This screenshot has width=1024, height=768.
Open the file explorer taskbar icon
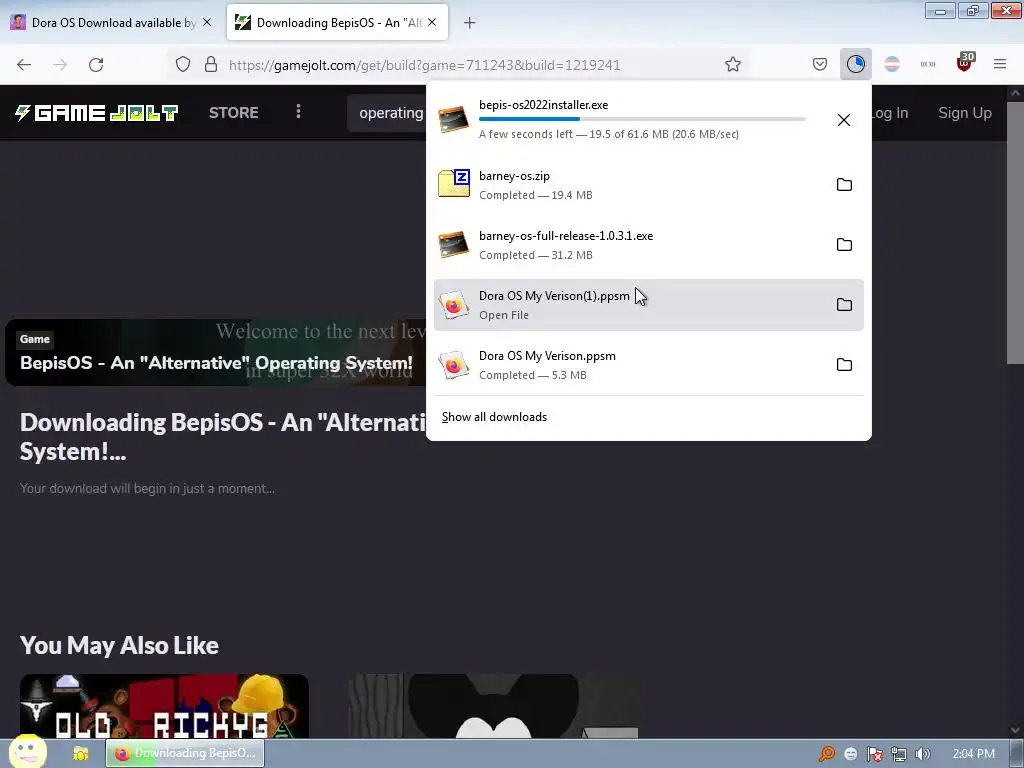point(80,754)
